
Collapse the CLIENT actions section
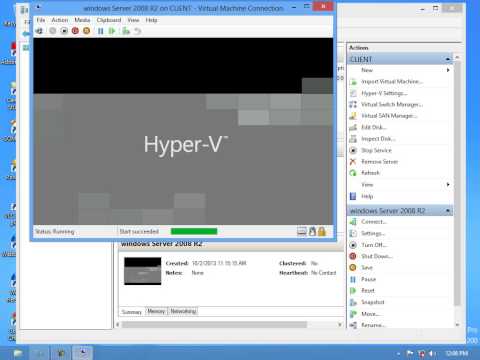coord(448,59)
